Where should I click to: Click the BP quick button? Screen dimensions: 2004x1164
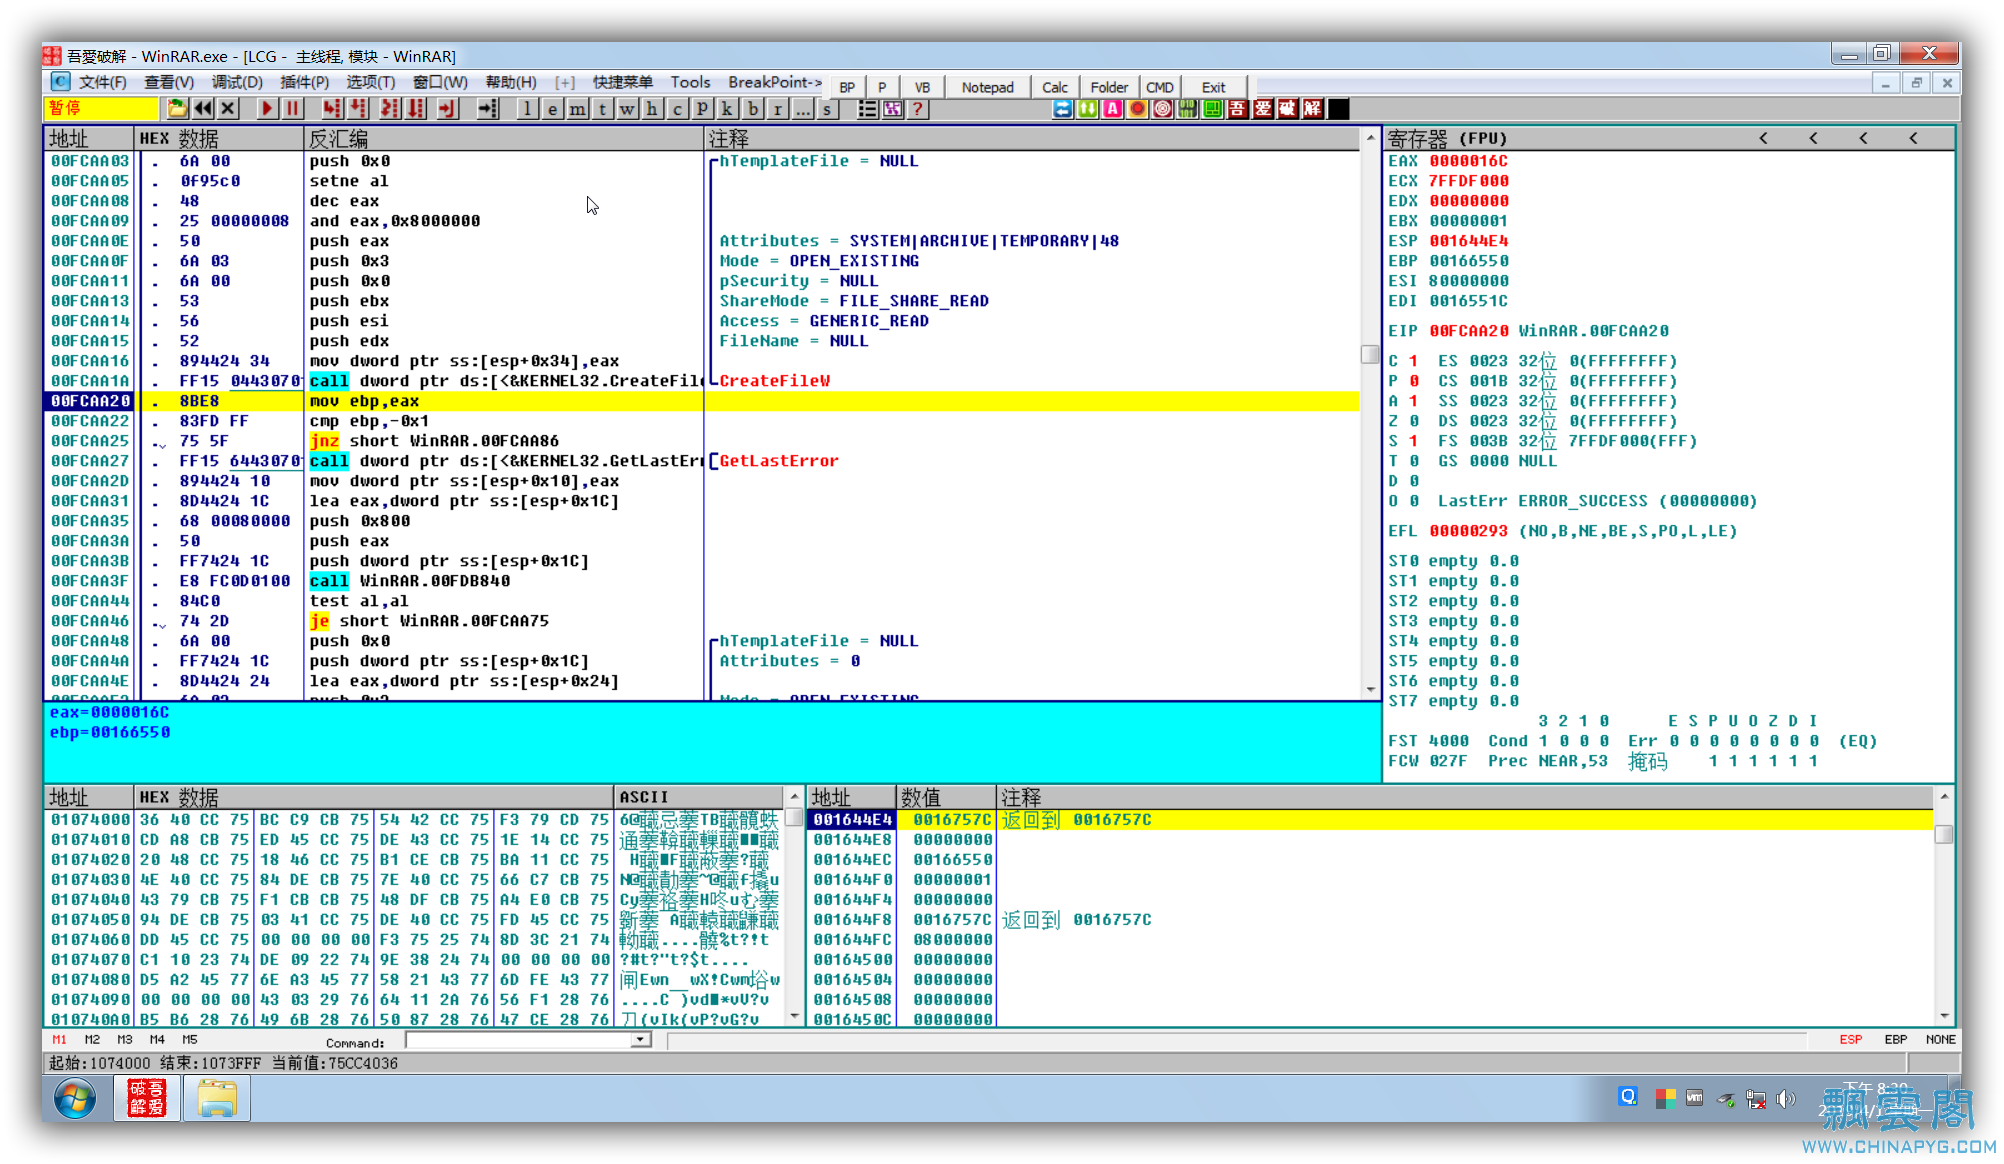[x=847, y=88]
